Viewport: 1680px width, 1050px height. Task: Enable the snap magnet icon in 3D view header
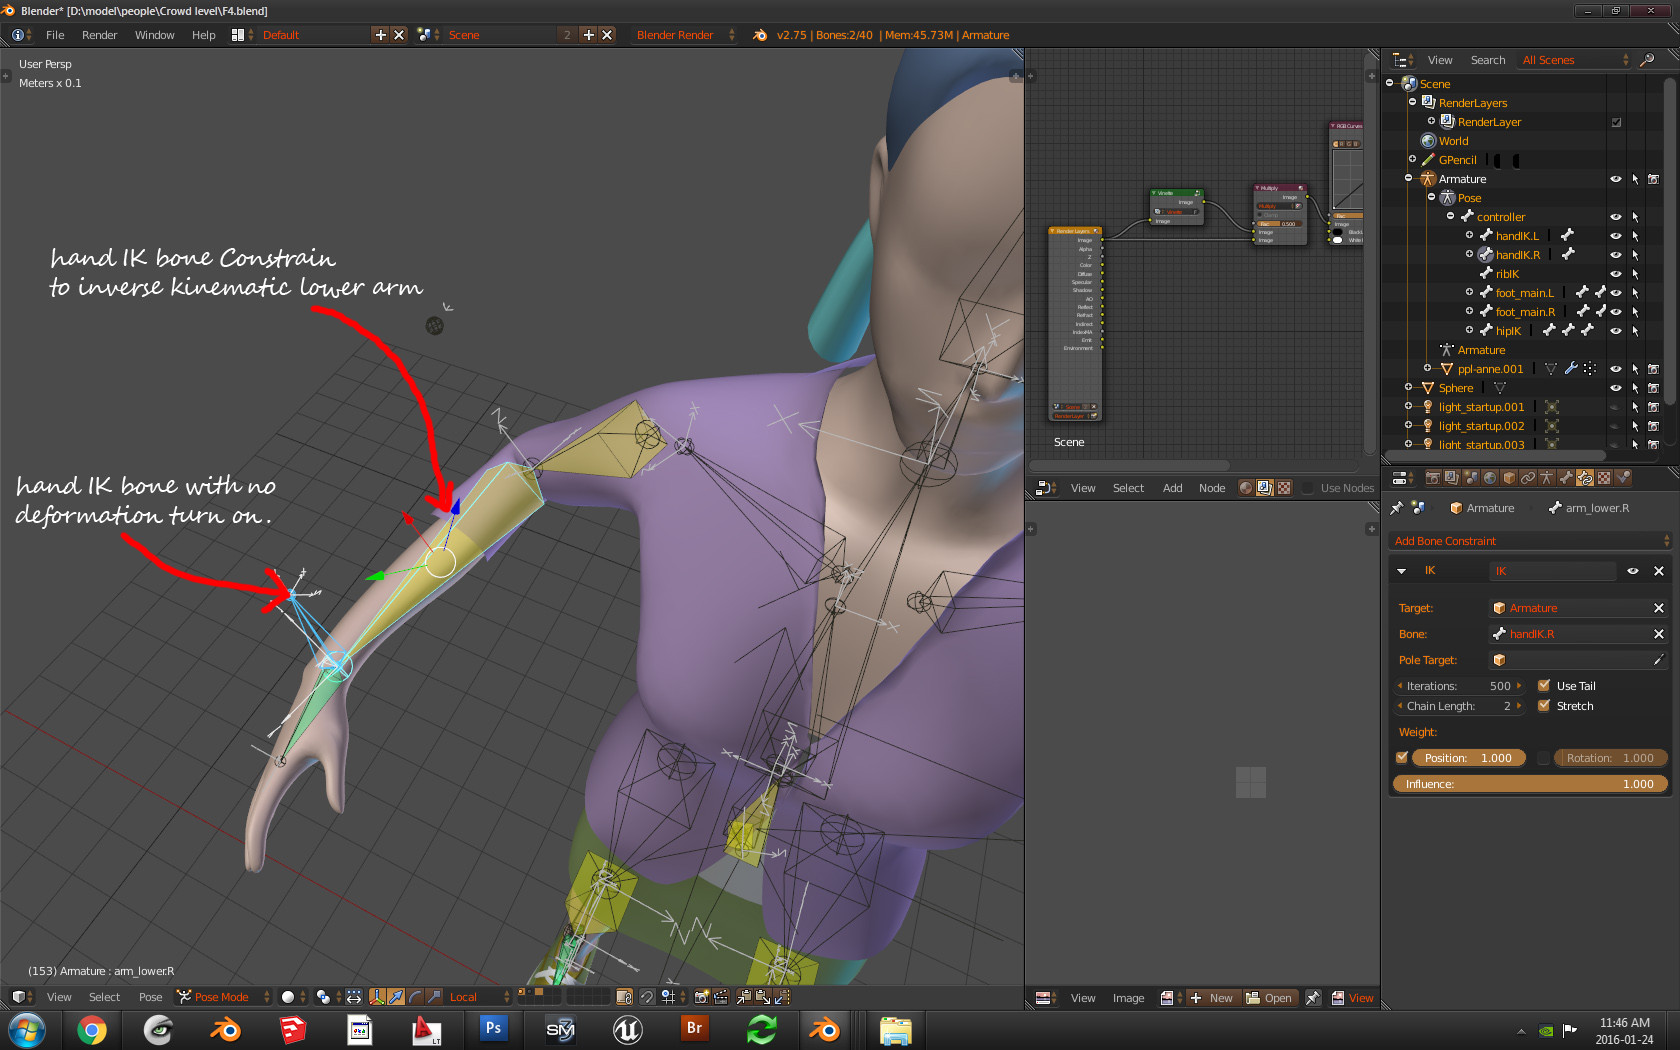(x=647, y=997)
